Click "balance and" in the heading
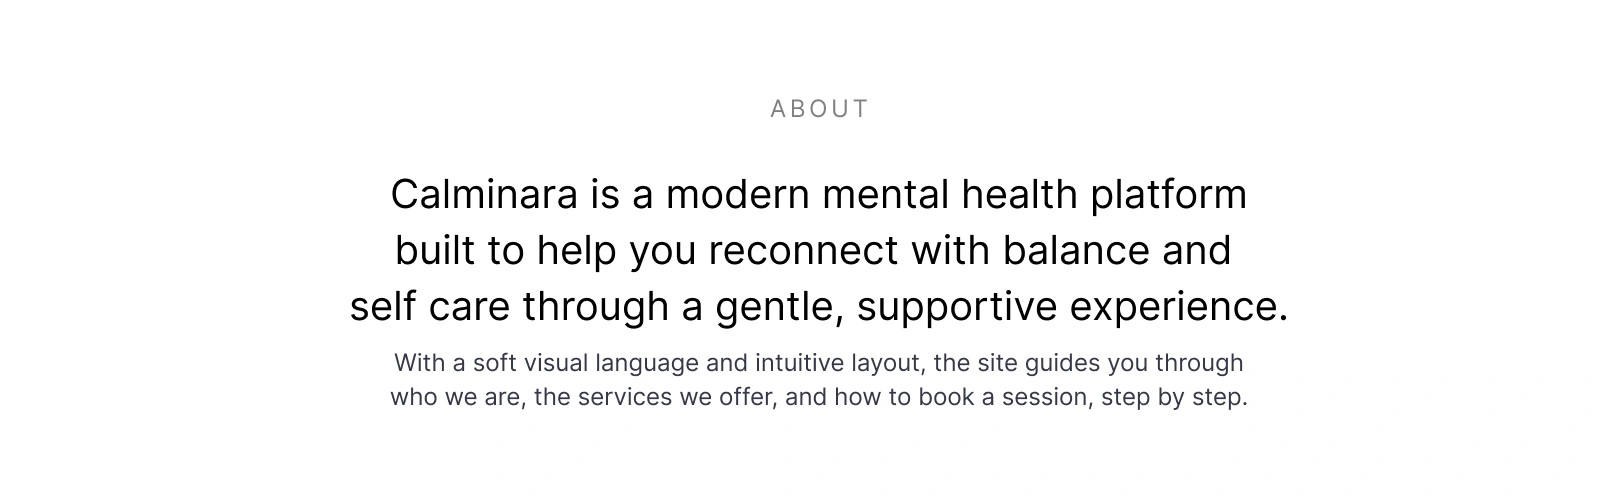 (1117, 250)
